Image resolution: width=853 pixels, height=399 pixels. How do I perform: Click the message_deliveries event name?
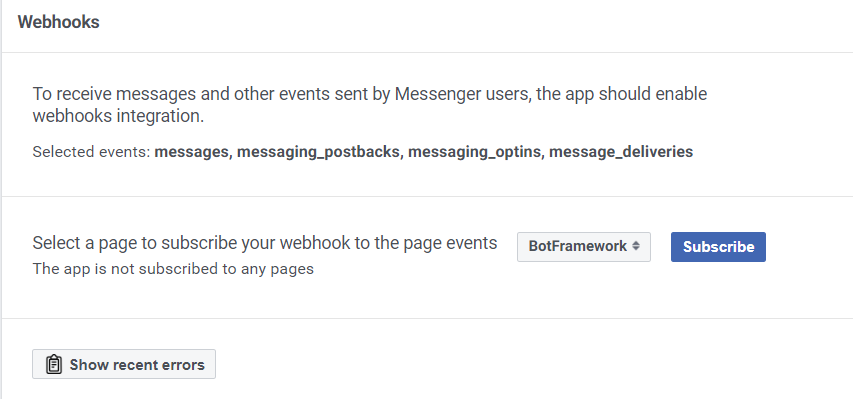click(x=621, y=152)
